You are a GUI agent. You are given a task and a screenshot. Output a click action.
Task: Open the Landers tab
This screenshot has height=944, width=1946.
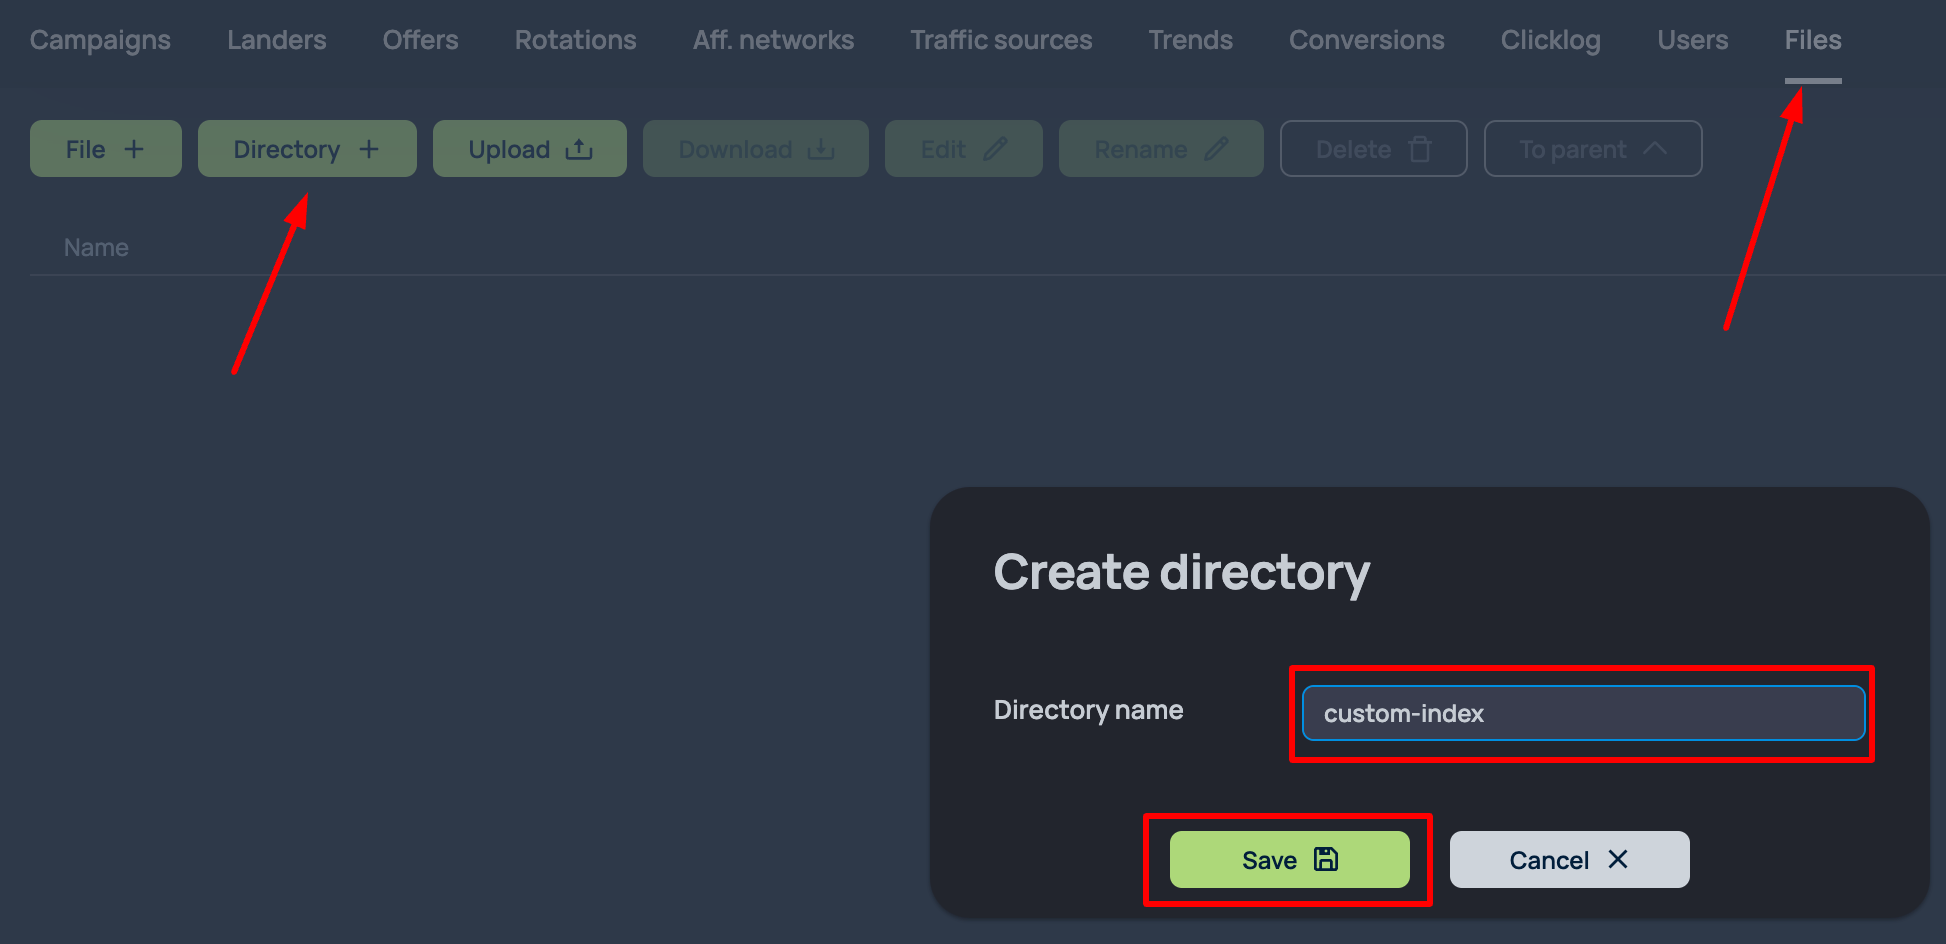pyautogui.click(x=276, y=40)
